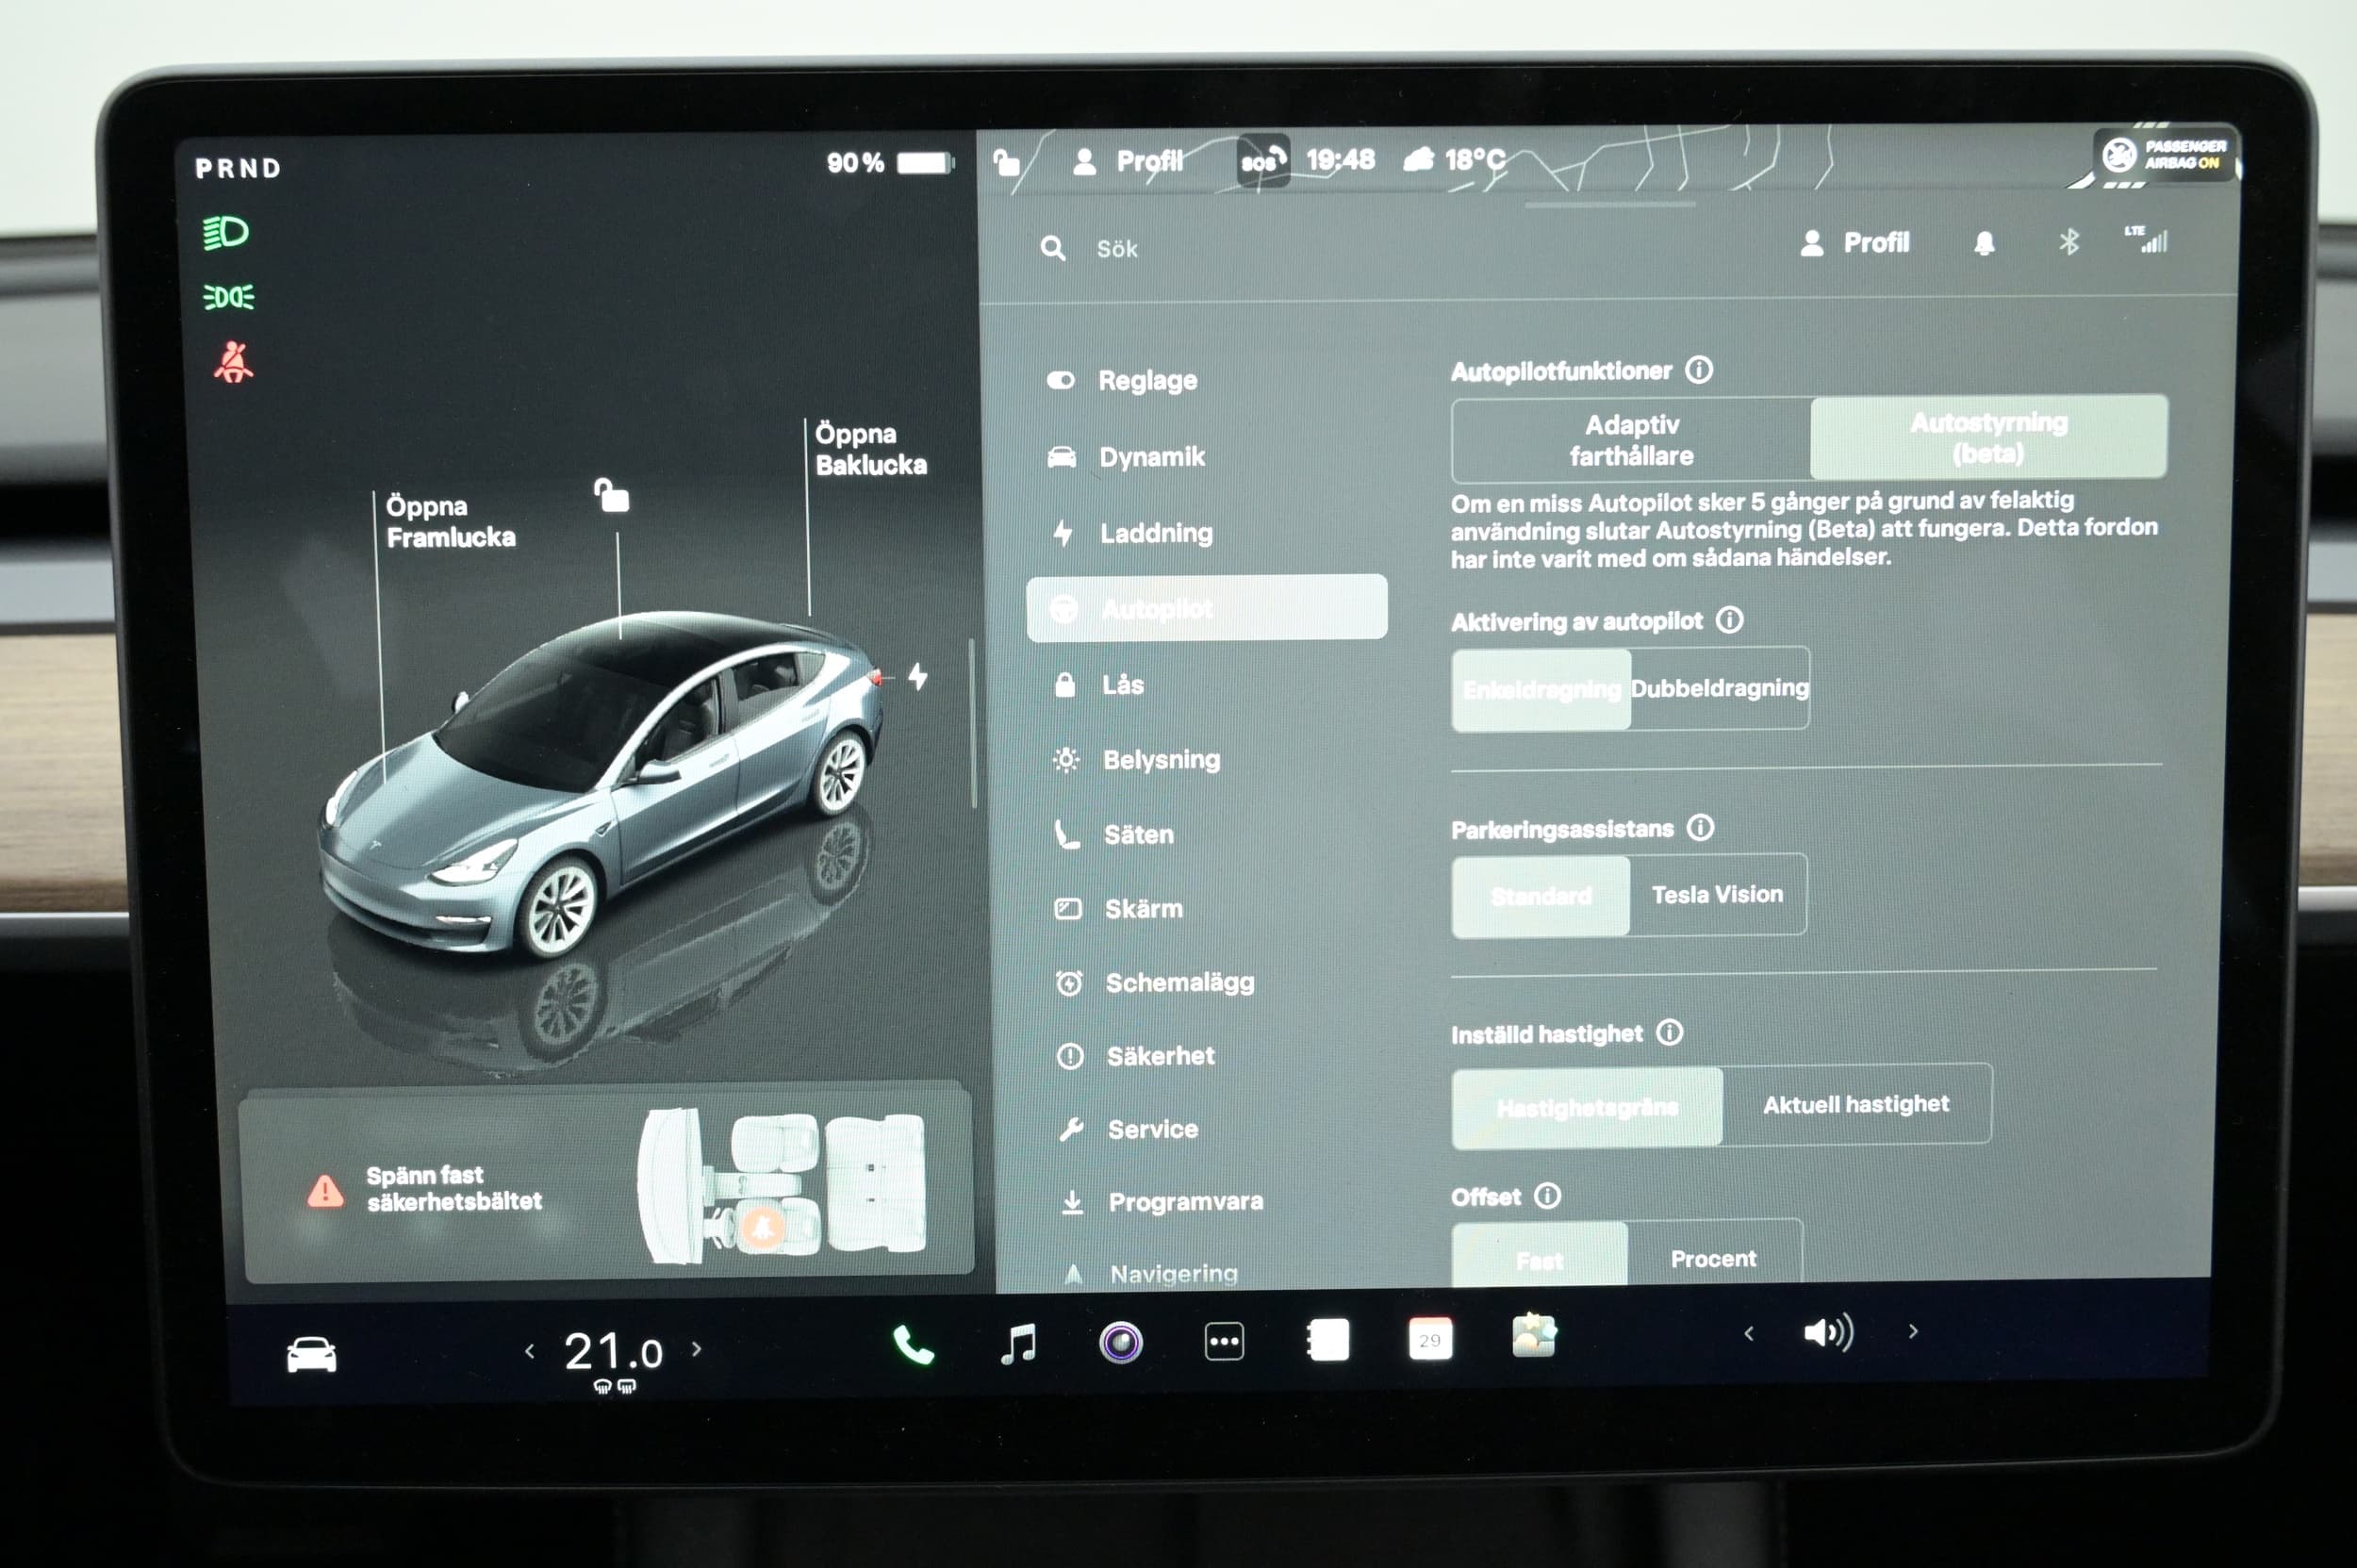This screenshot has height=1568, width=2357.
Task: Open the colorful toybox app icon
Action: click(1534, 1336)
